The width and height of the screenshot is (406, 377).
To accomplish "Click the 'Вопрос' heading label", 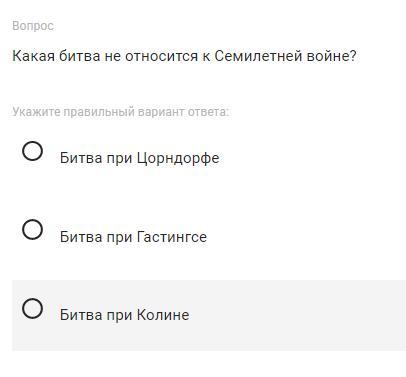I will point(33,26).
